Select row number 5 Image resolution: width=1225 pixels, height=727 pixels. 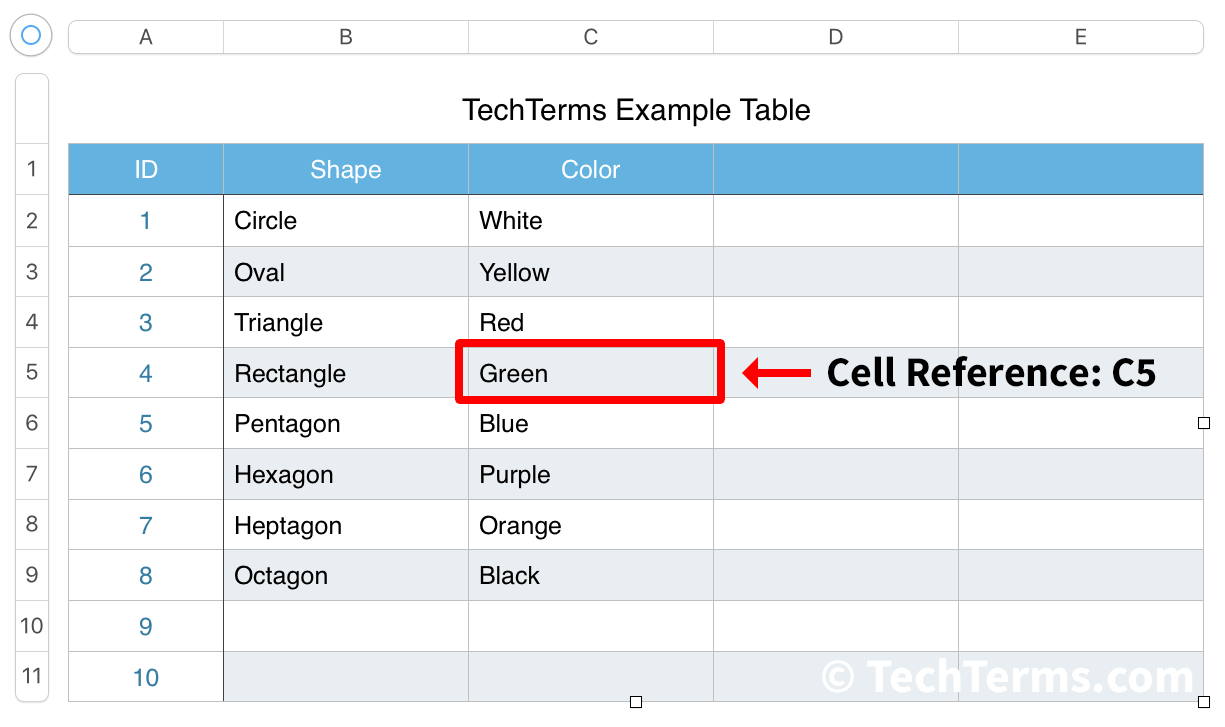(x=31, y=372)
